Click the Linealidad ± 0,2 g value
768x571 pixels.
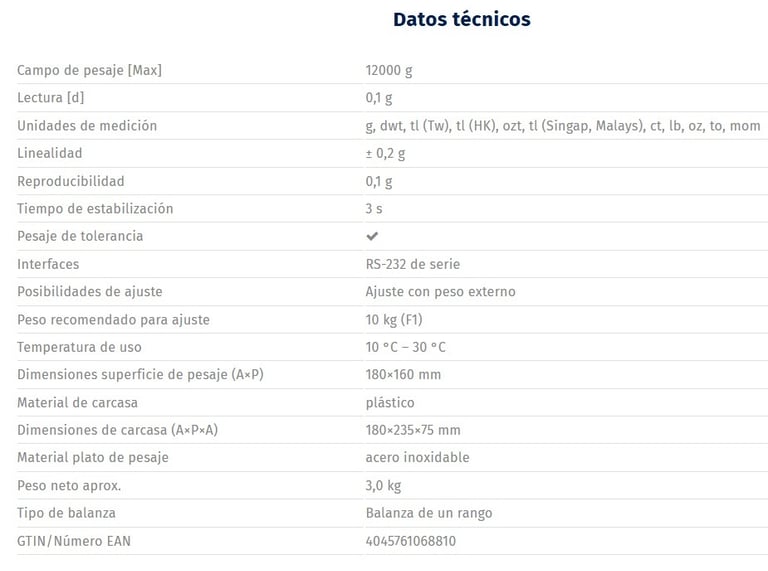385,153
